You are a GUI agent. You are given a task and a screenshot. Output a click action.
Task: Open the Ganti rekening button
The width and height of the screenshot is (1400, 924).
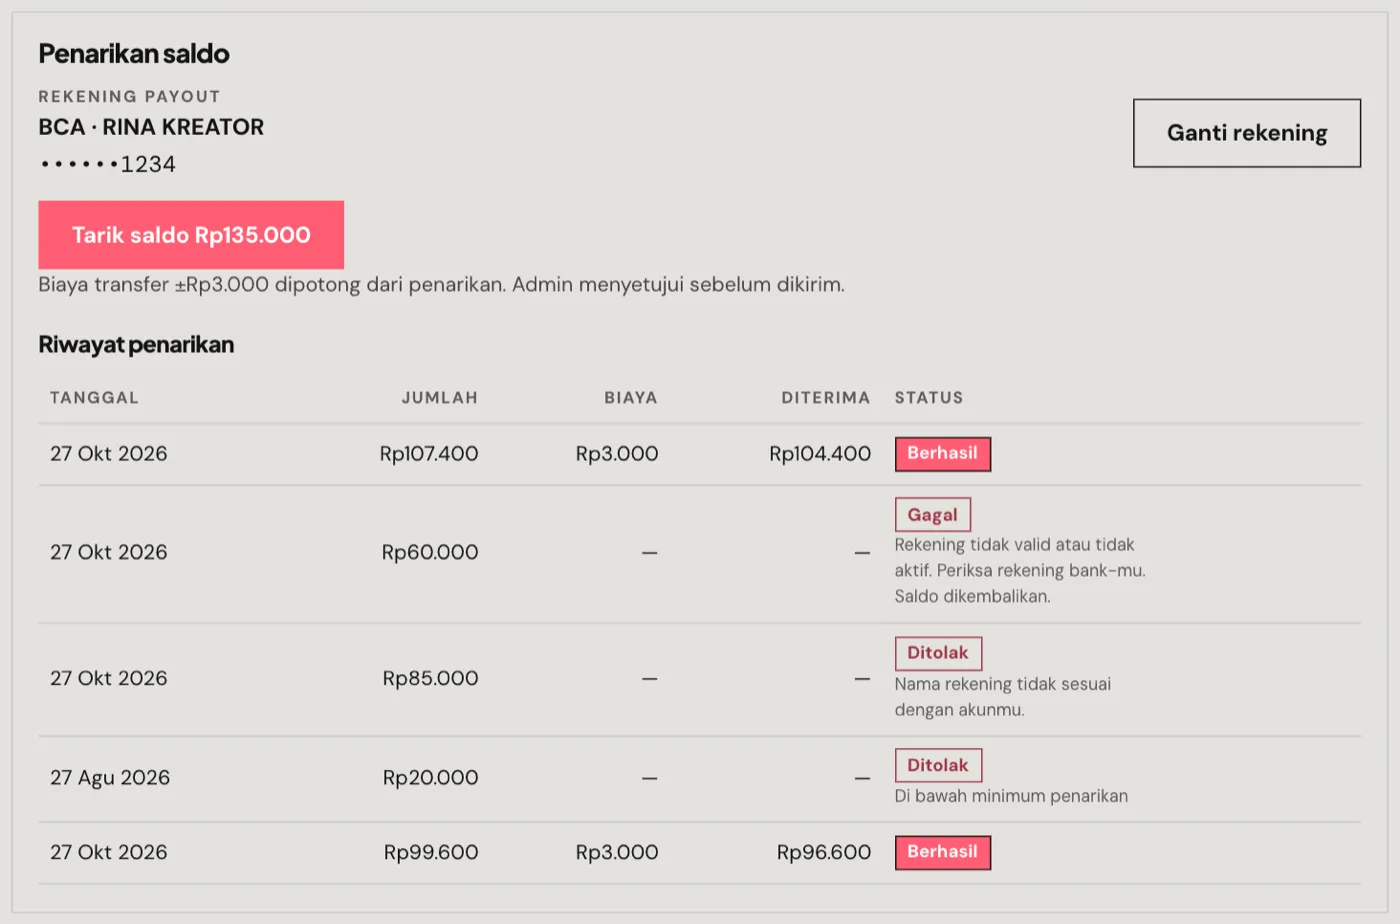[x=1247, y=133]
